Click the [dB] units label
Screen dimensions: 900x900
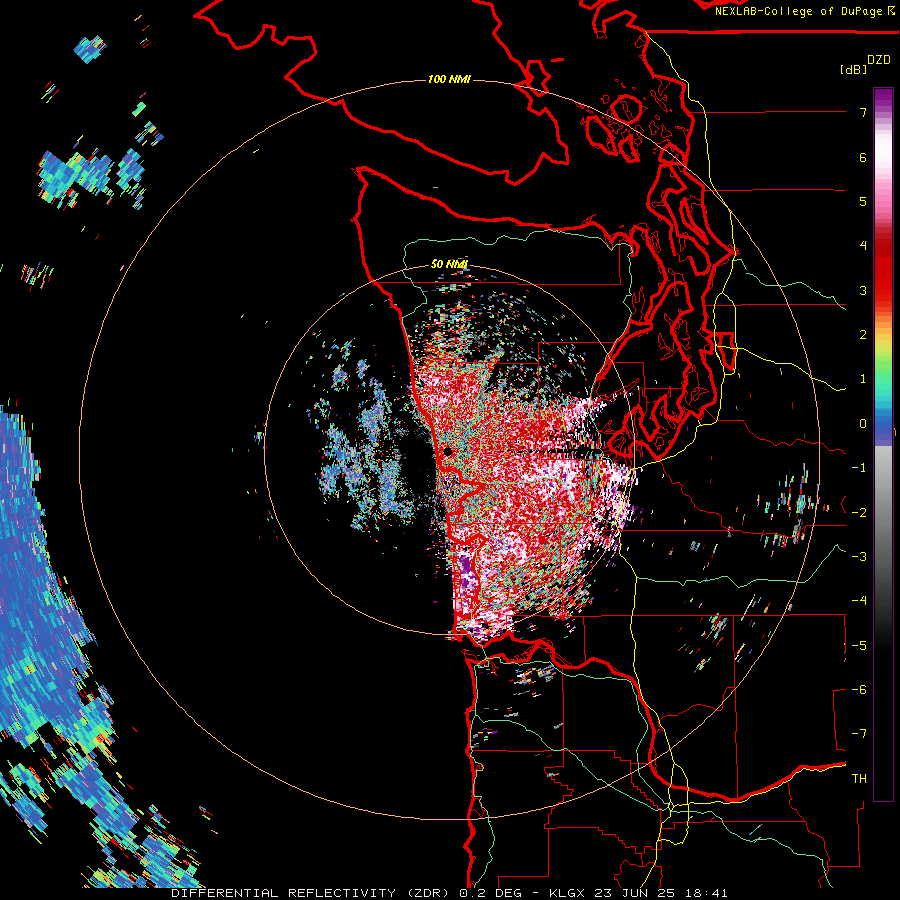pos(853,70)
